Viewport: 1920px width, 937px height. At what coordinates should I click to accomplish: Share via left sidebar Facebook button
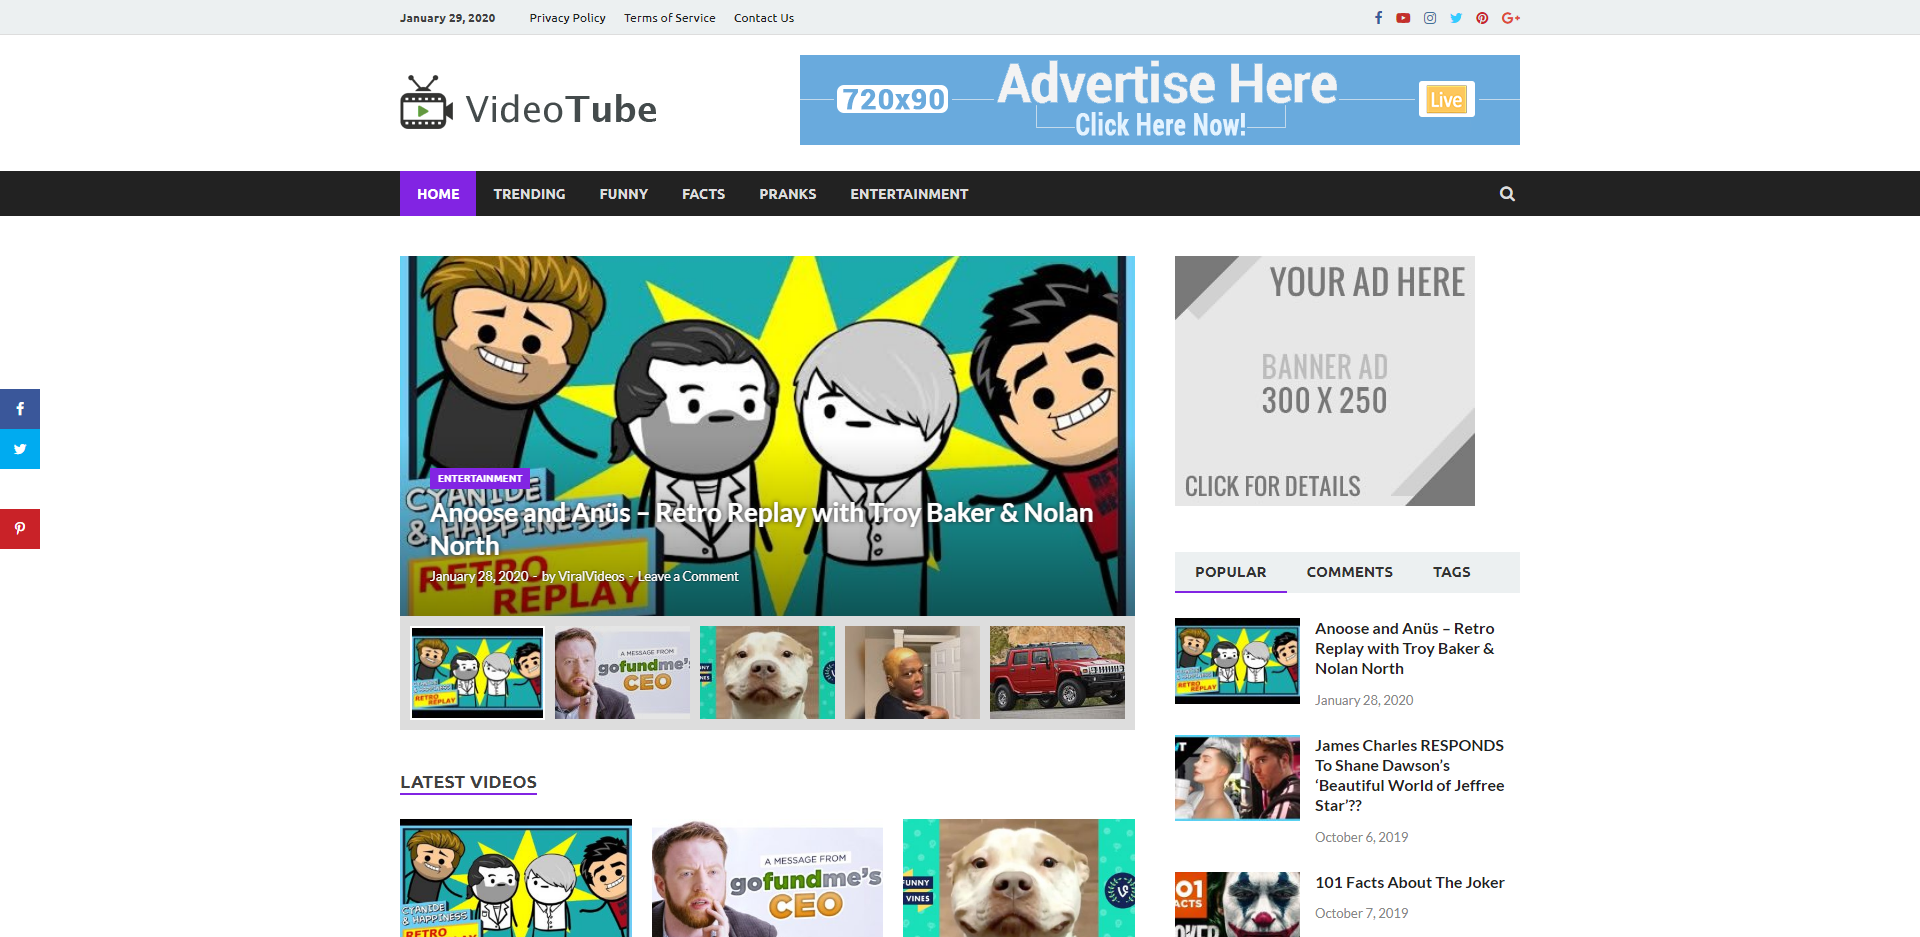pos(20,409)
